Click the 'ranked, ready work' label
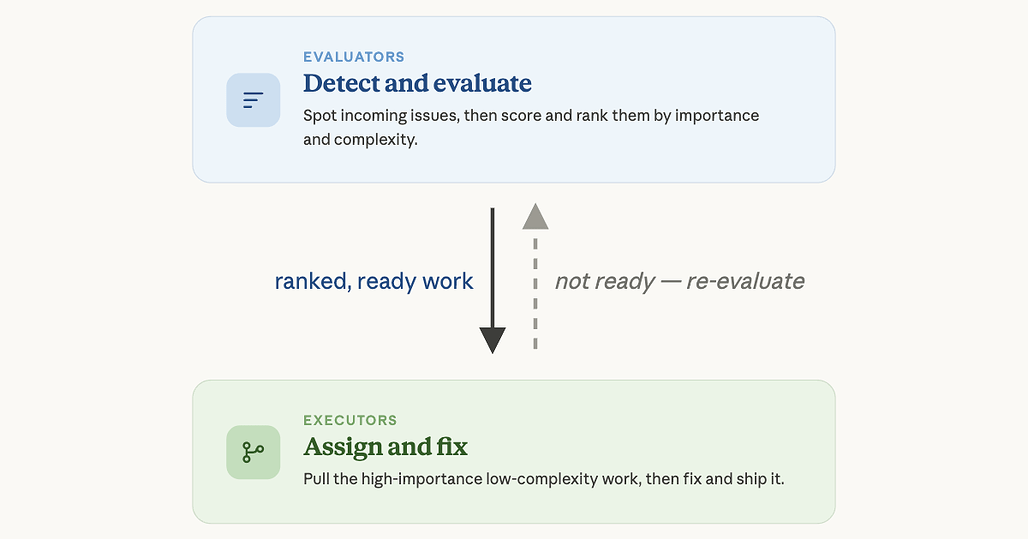The image size is (1028, 539). (374, 281)
